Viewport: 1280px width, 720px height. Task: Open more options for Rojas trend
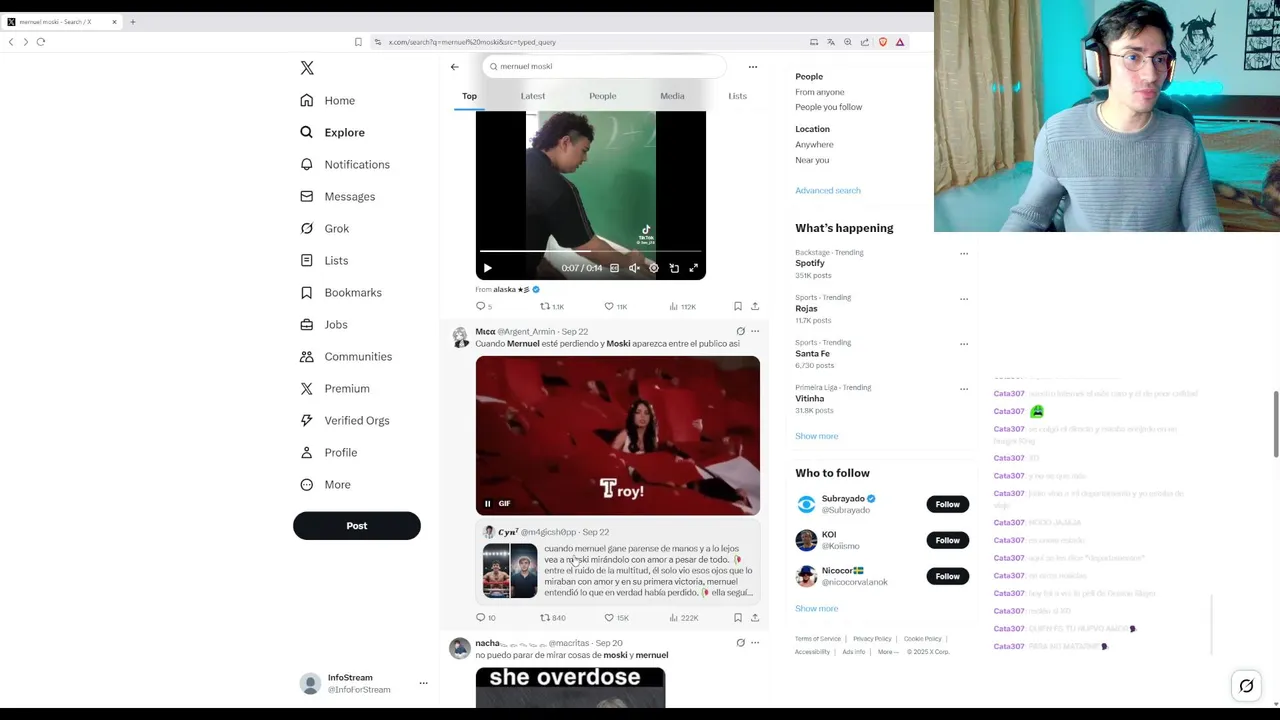tap(964, 298)
